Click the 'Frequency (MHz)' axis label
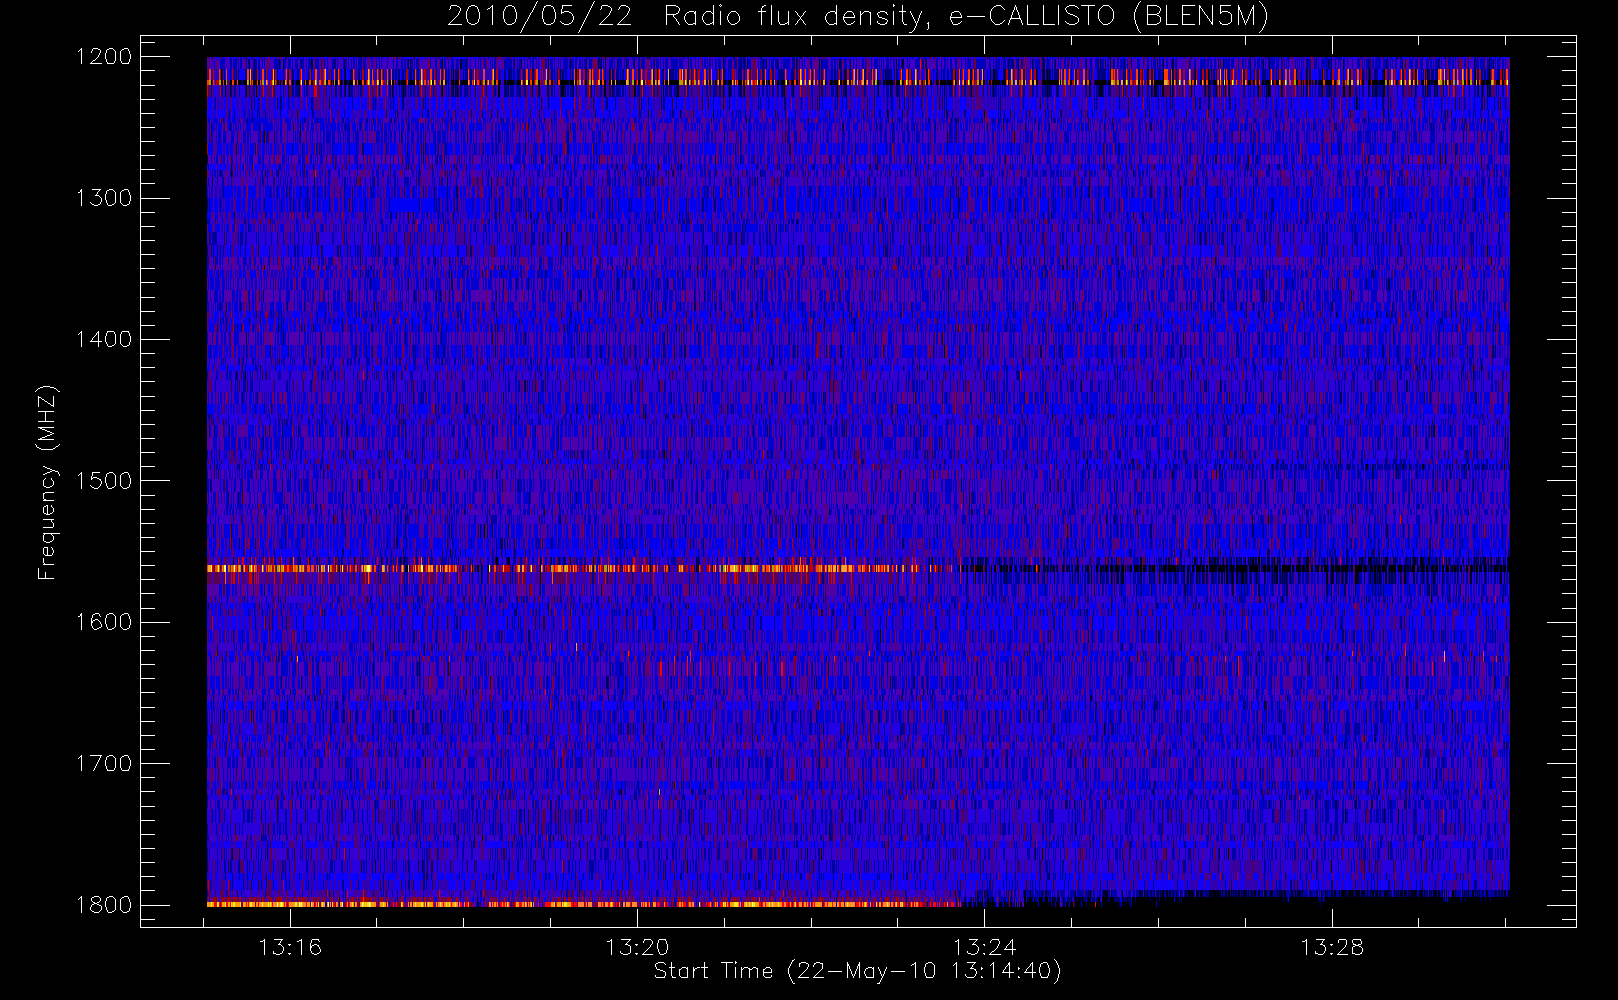Viewport: 1618px width, 1000px height. [46, 482]
